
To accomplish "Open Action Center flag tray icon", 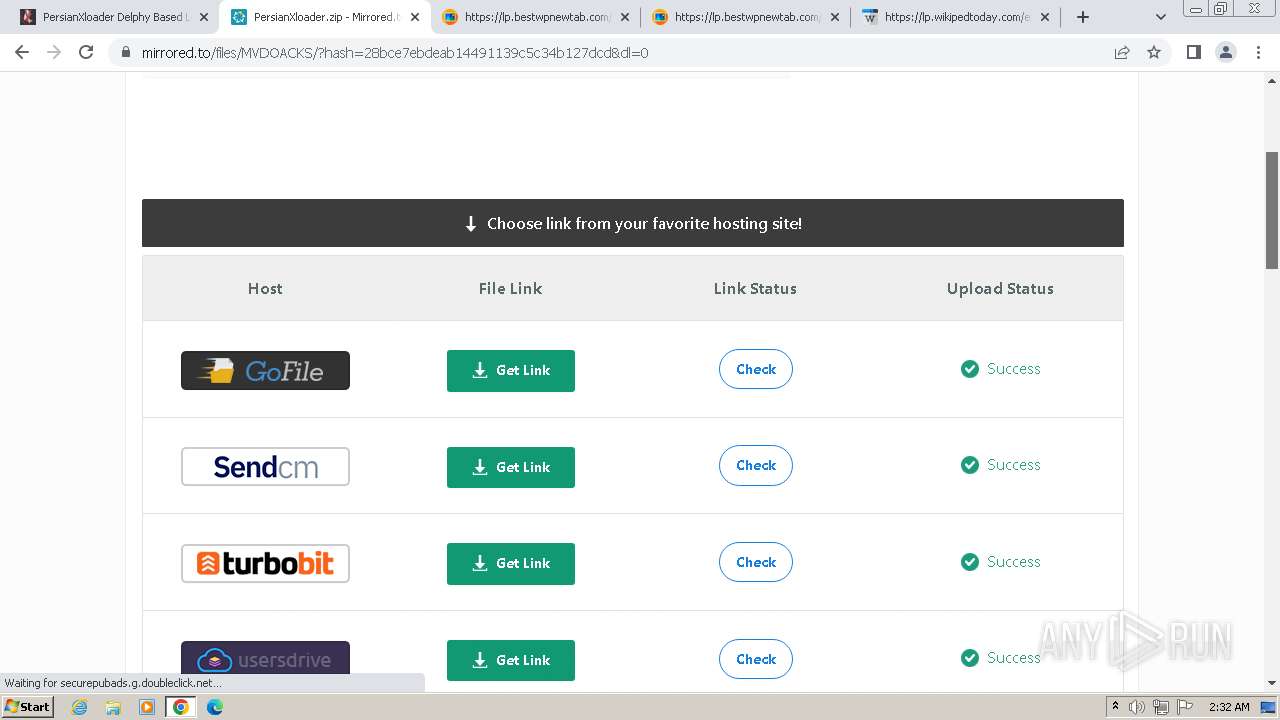I will 1185,707.
